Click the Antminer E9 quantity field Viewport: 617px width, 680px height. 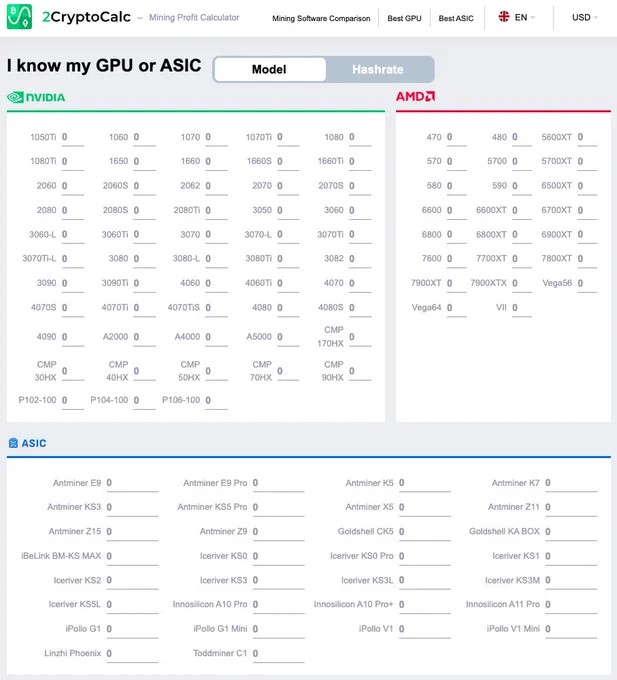pyautogui.click(x=132, y=484)
